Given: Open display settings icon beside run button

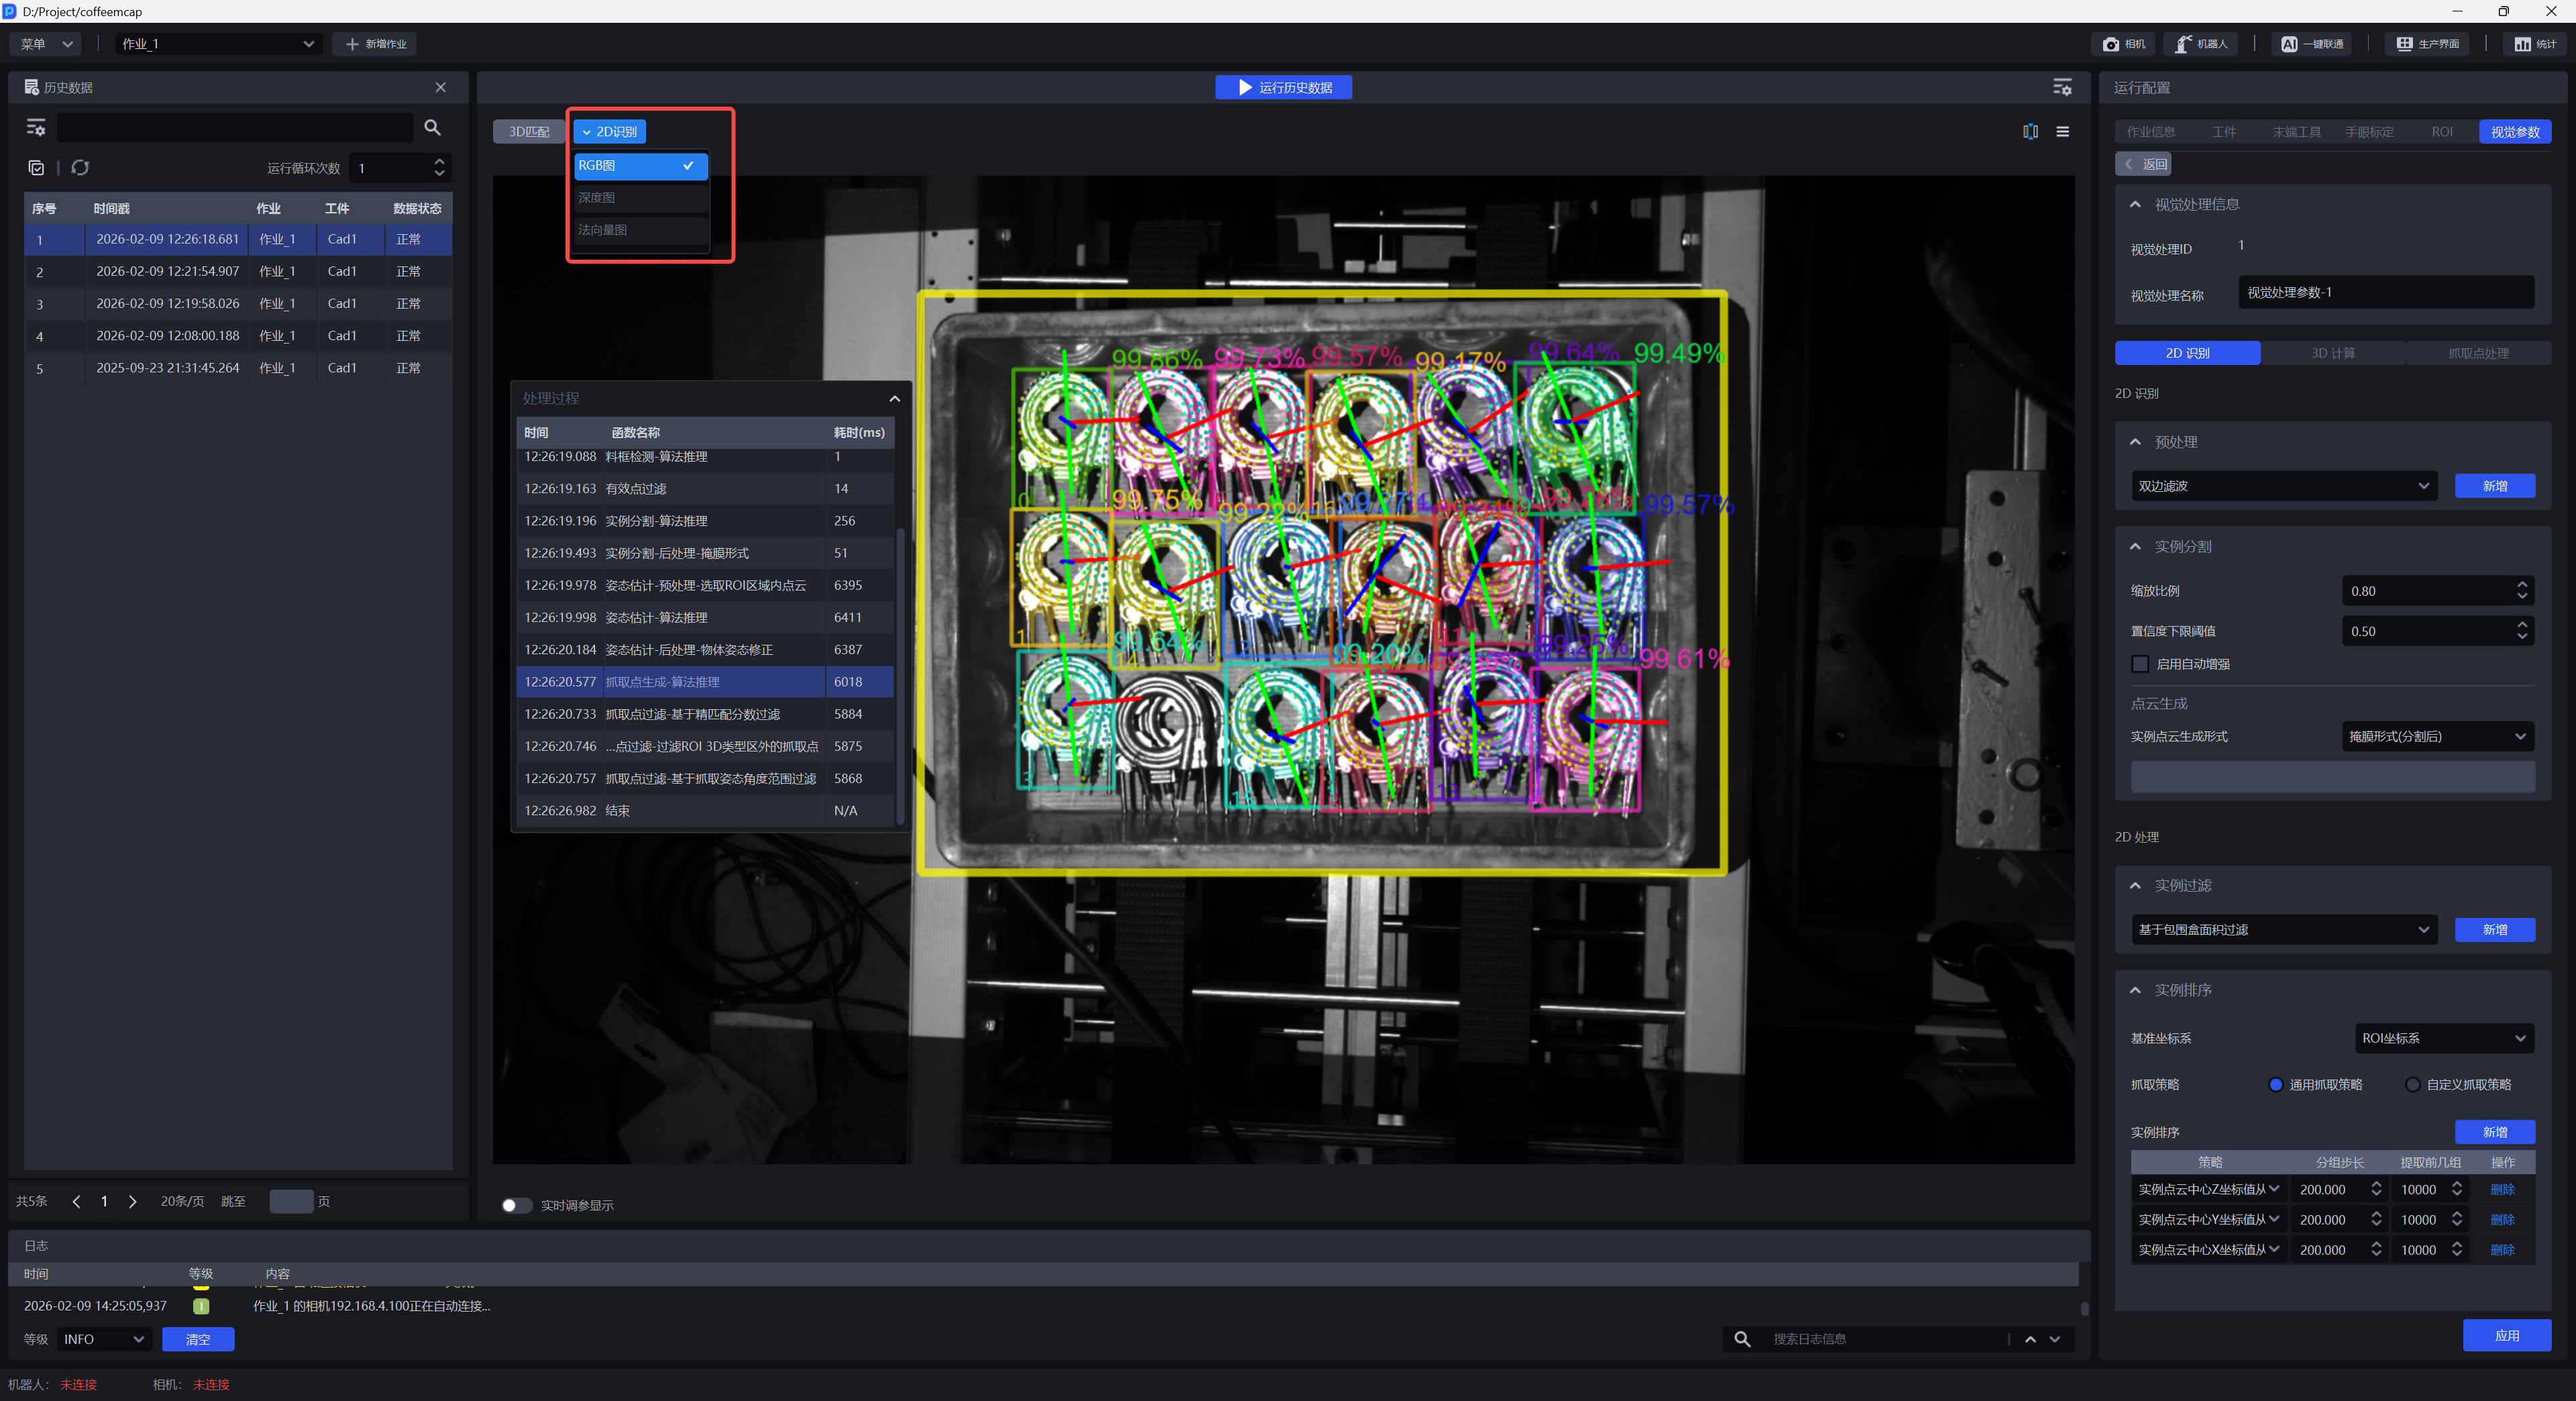Looking at the screenshot, I should 2062,87.
